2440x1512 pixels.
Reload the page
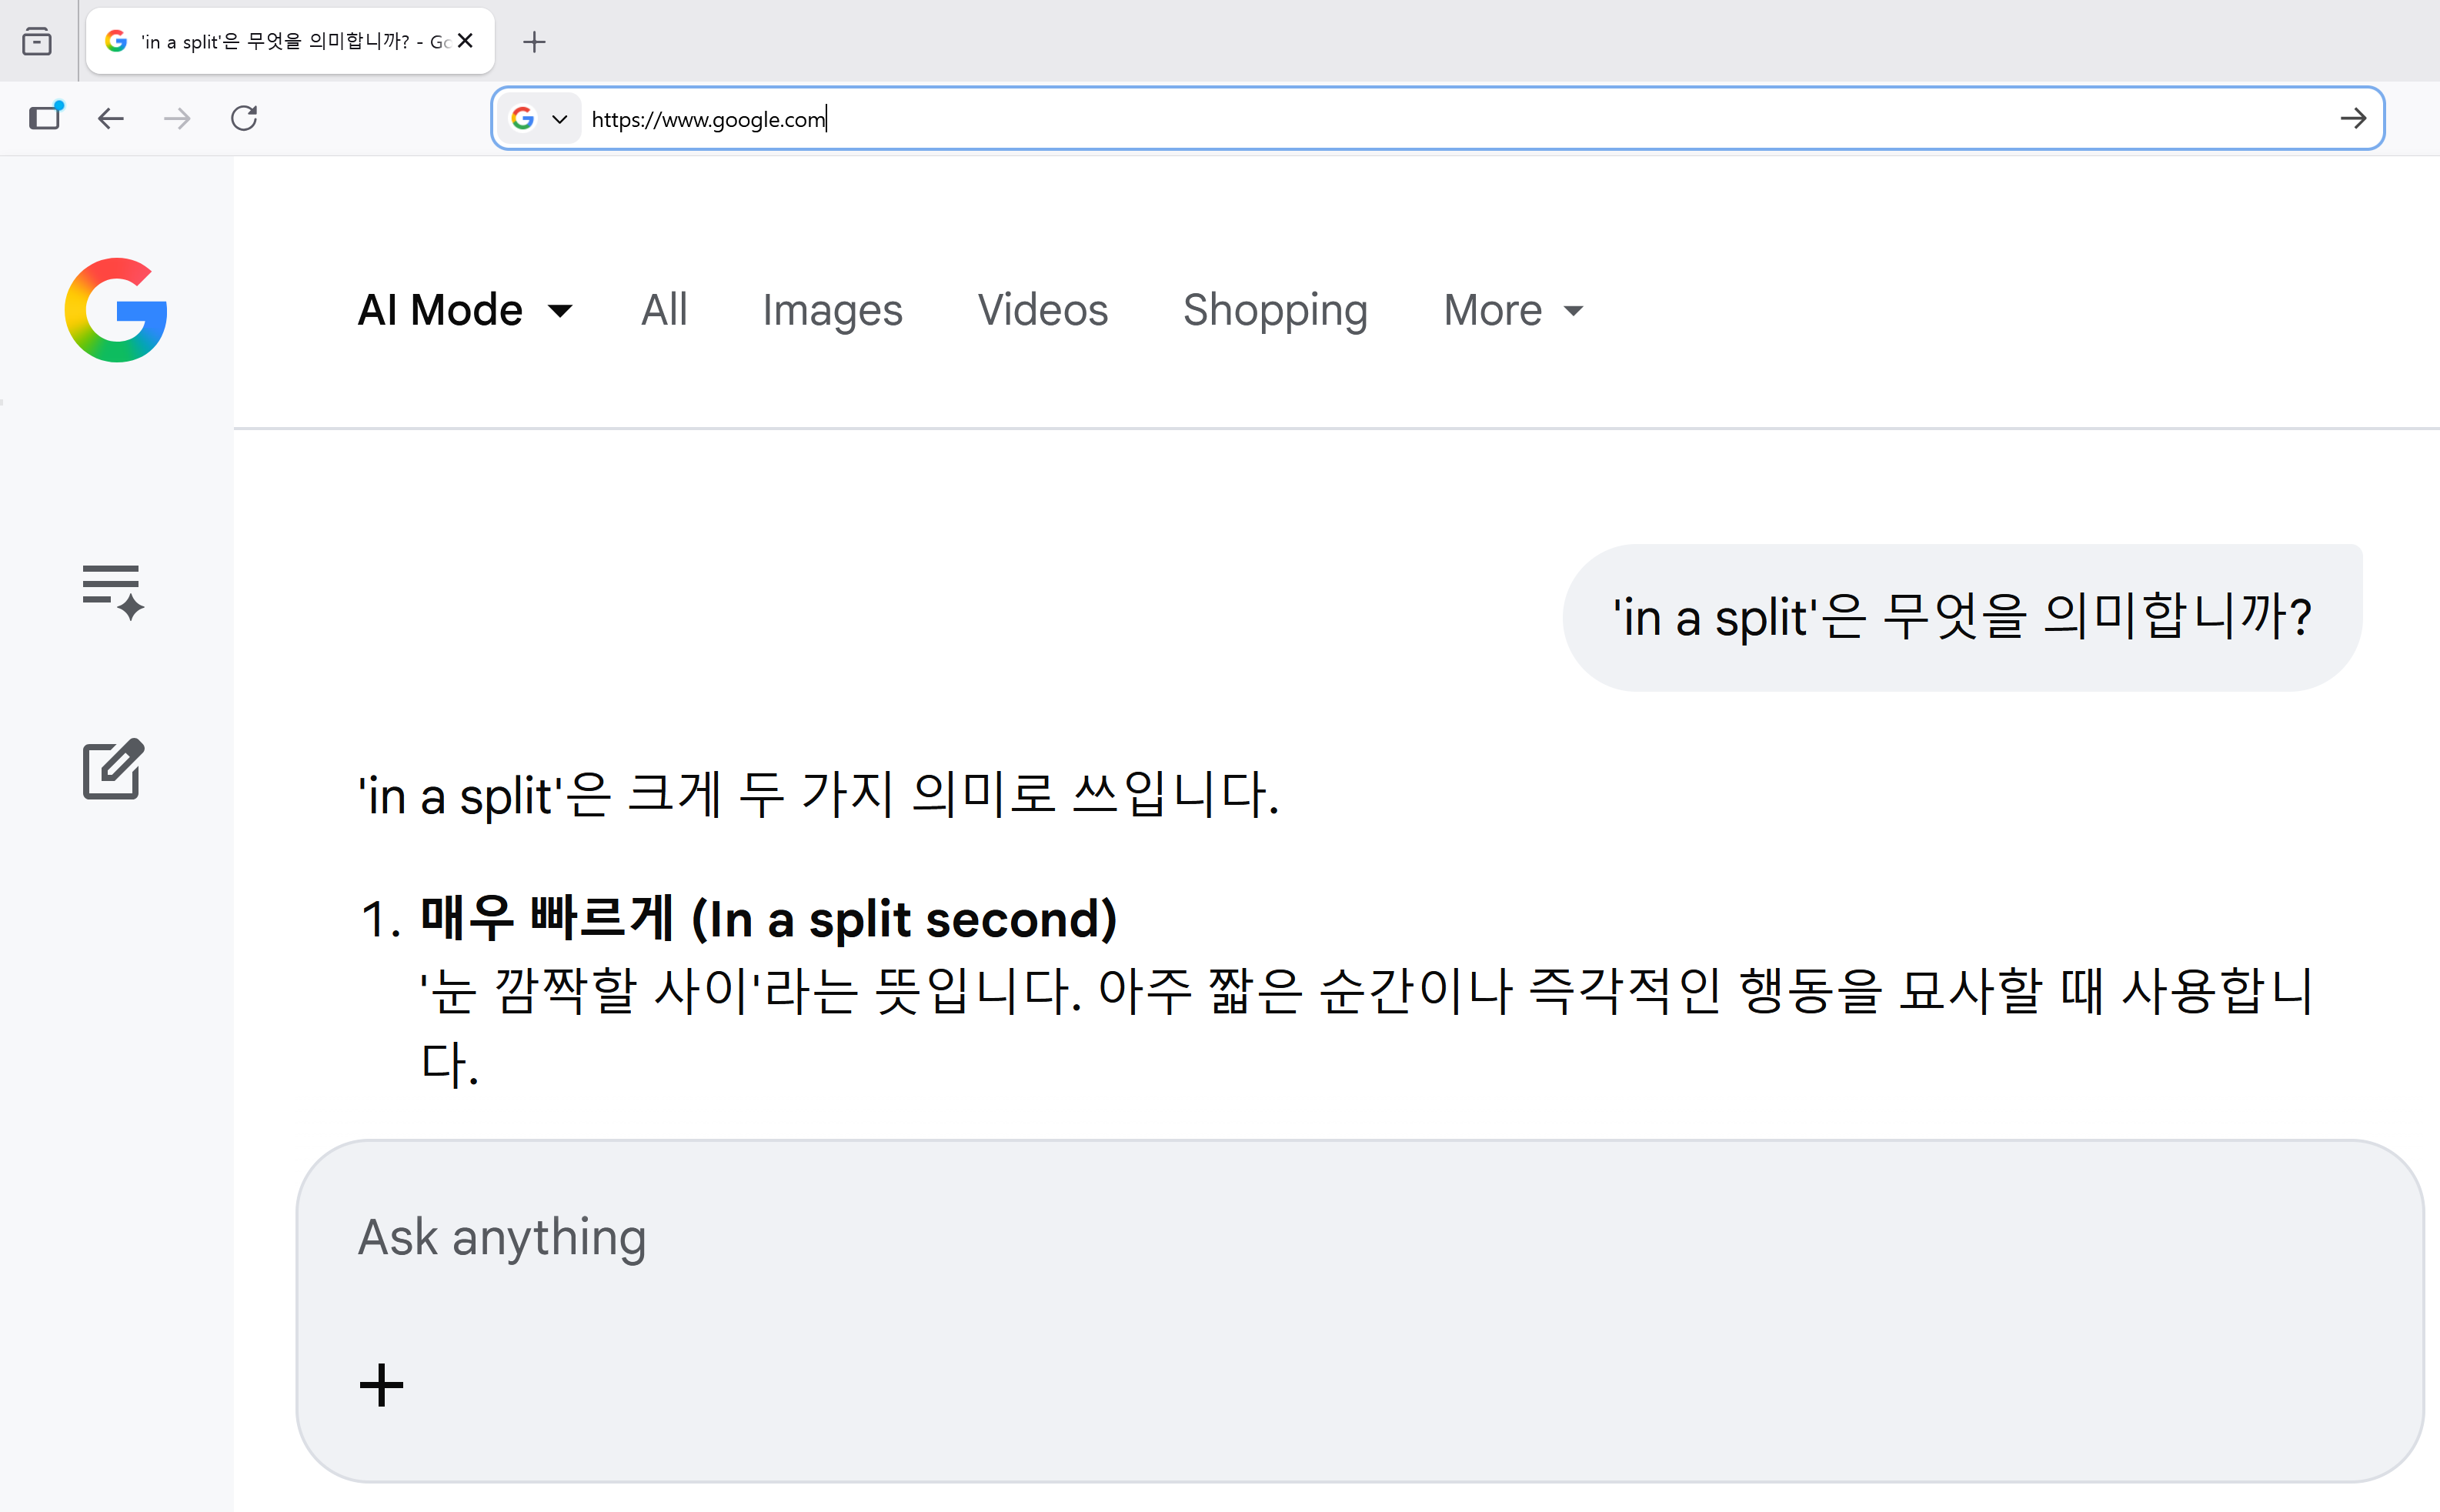coord(244,119)
